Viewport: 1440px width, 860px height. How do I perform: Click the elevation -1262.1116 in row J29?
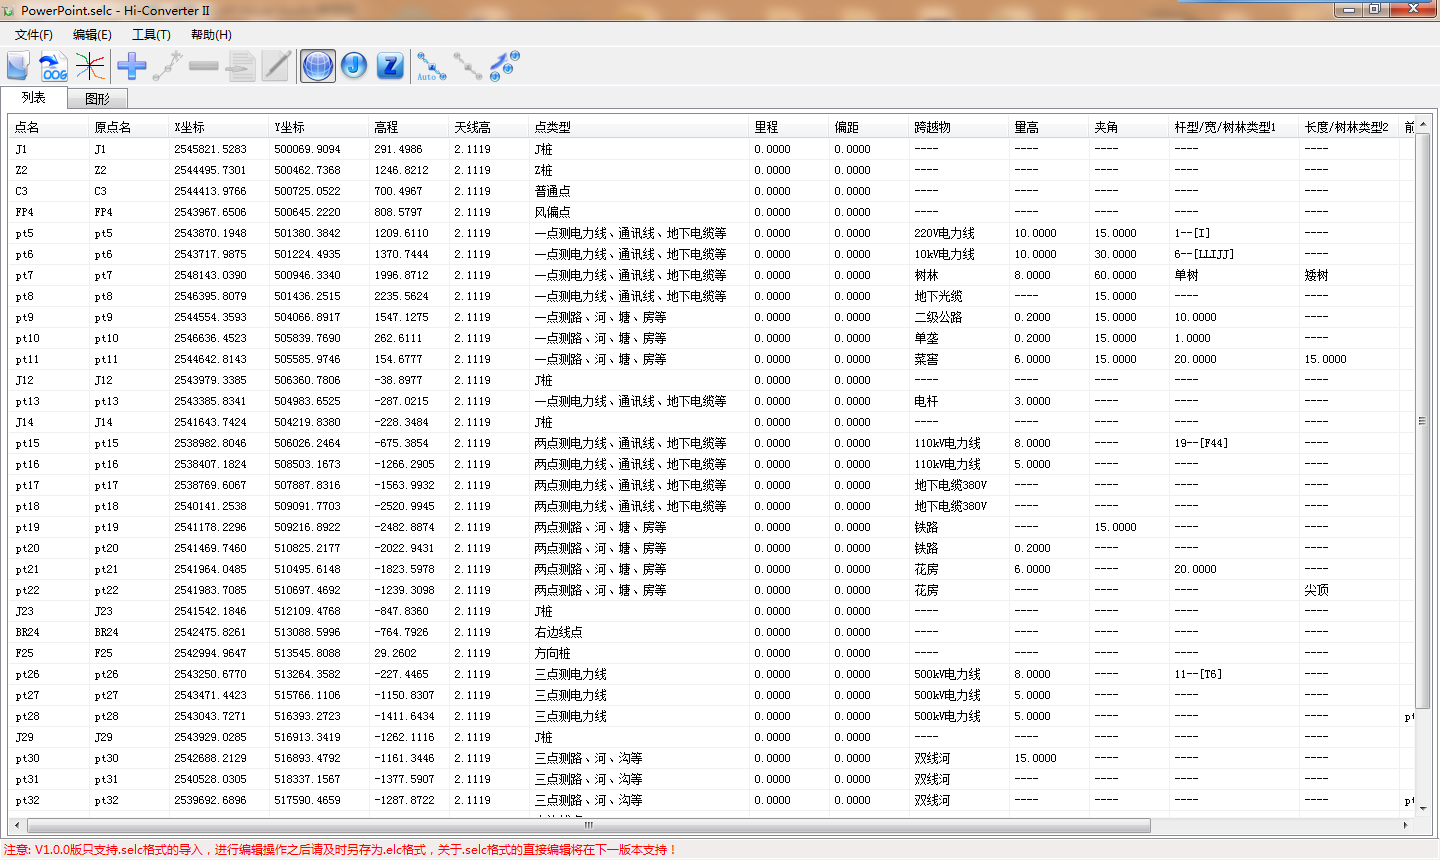404,737
